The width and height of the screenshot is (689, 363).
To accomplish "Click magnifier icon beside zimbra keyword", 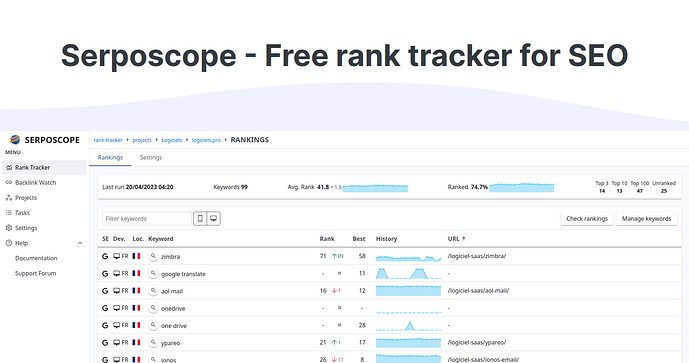I will (x=153, y=256).
